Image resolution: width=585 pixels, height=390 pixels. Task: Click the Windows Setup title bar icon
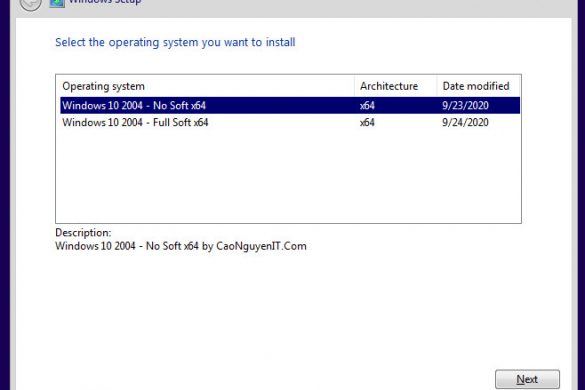coord(57,3)
